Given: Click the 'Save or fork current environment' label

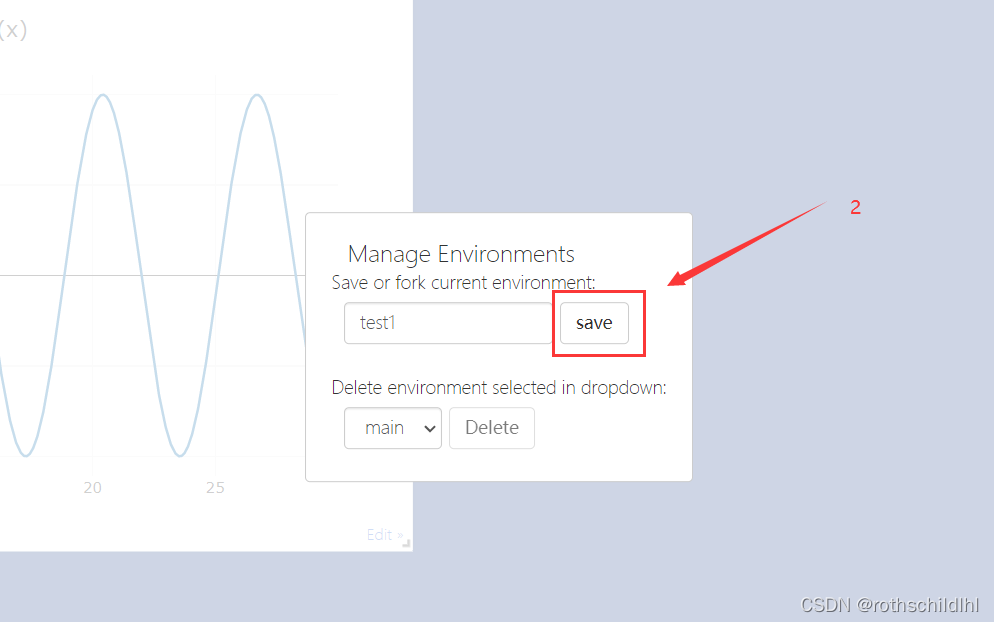Looking at the screenshot, I should point(463,283).
